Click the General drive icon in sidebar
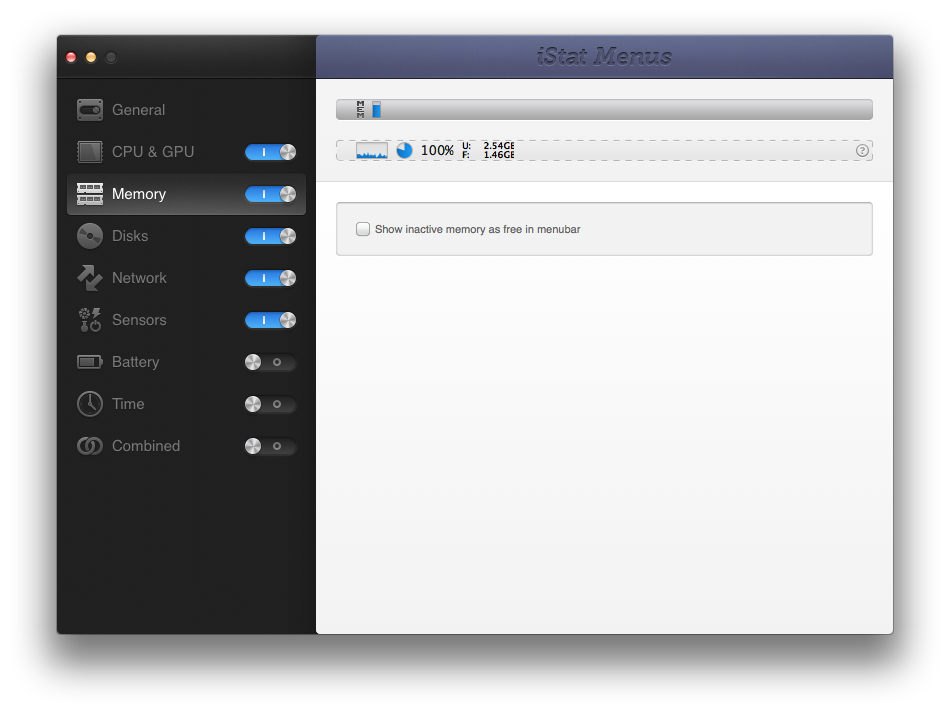 pyautogui.click(x=90, y=110)
